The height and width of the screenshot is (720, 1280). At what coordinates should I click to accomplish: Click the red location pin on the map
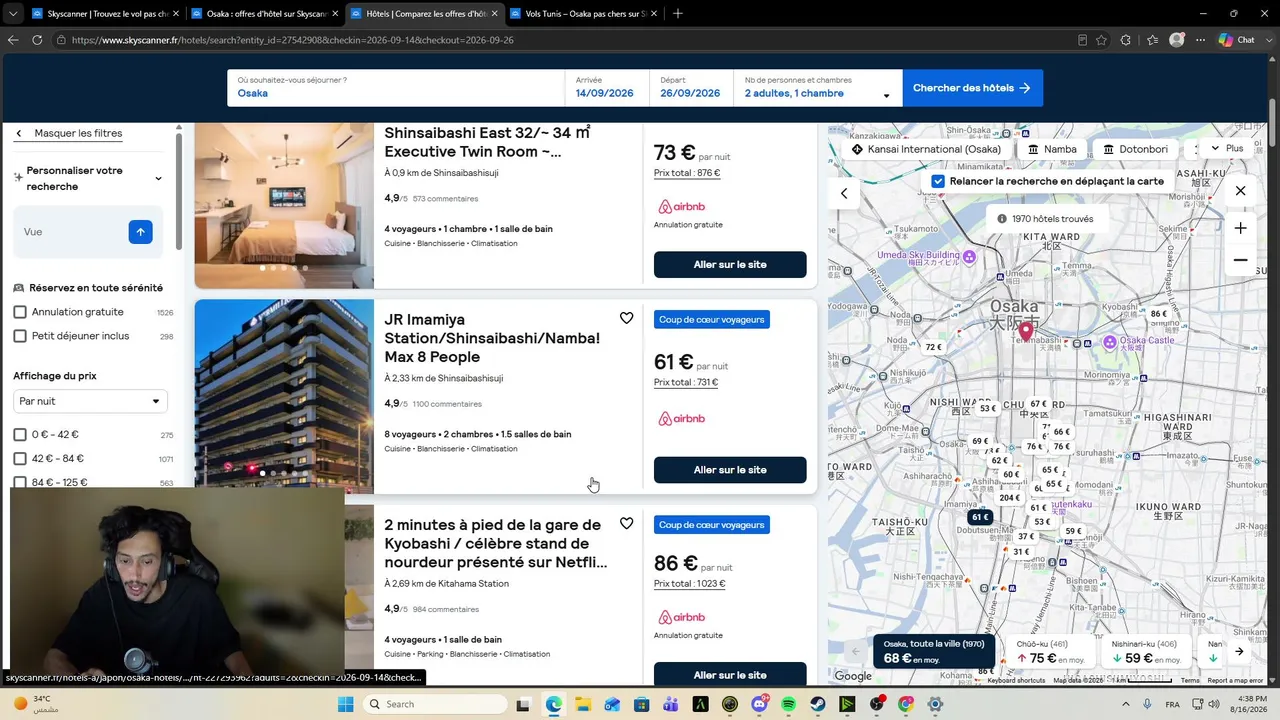[x=1025, y=332]
